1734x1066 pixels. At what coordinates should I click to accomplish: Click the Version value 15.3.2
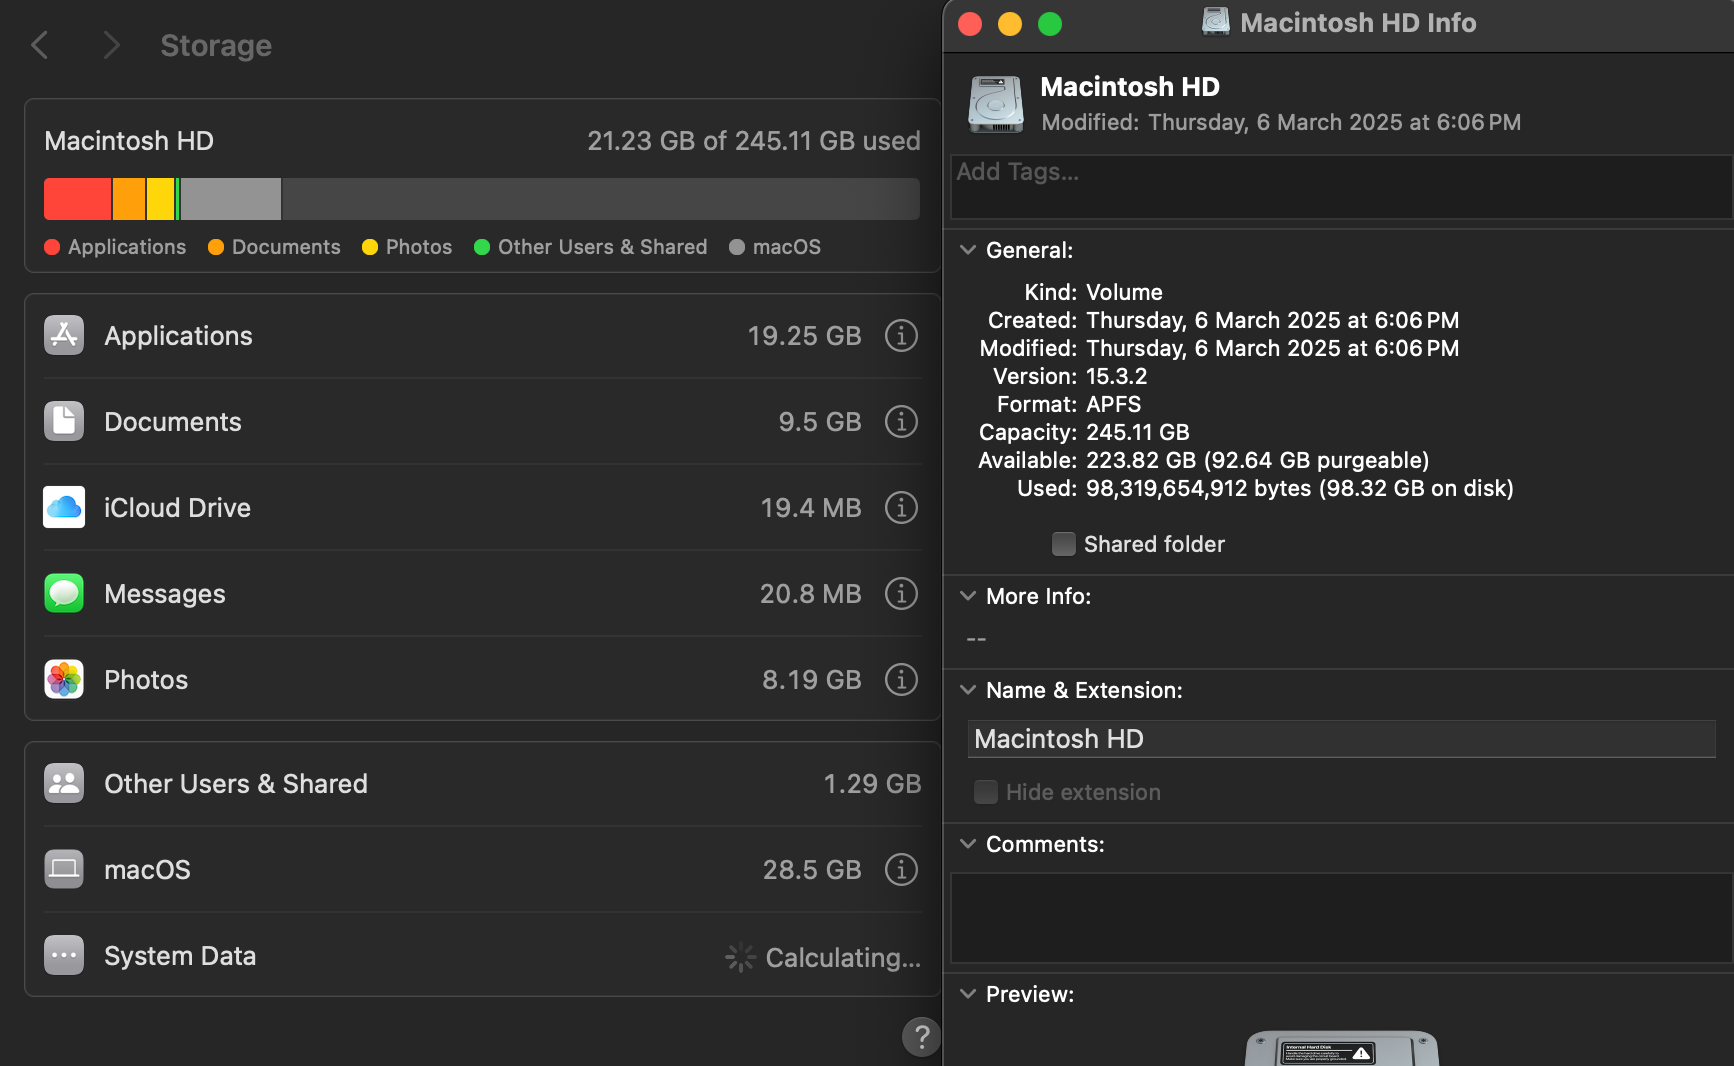(x=1117, y=376)
